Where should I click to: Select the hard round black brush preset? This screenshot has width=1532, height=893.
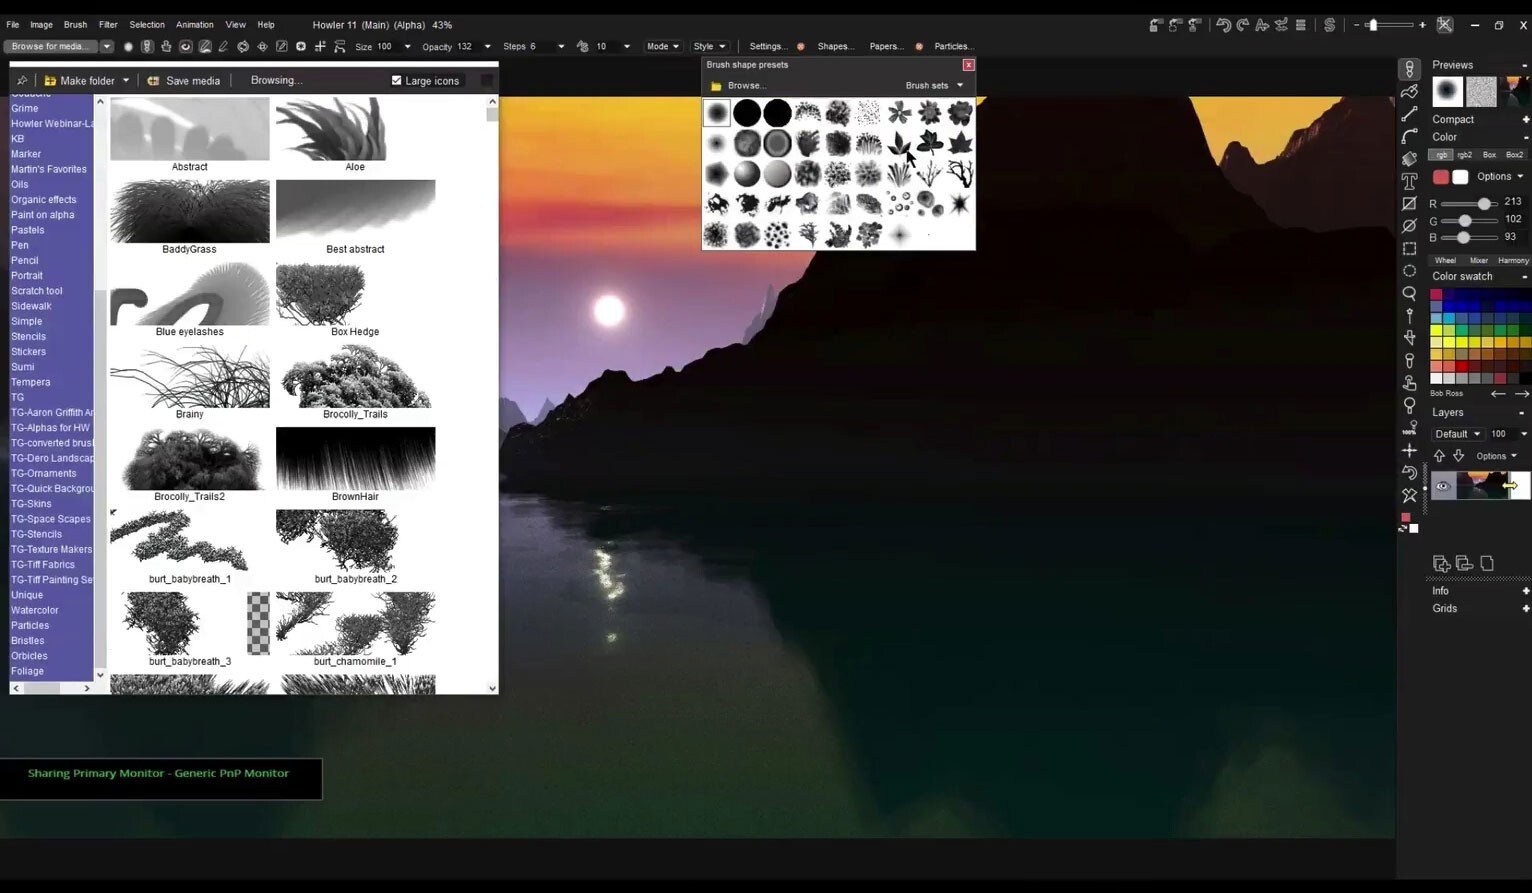747,113
